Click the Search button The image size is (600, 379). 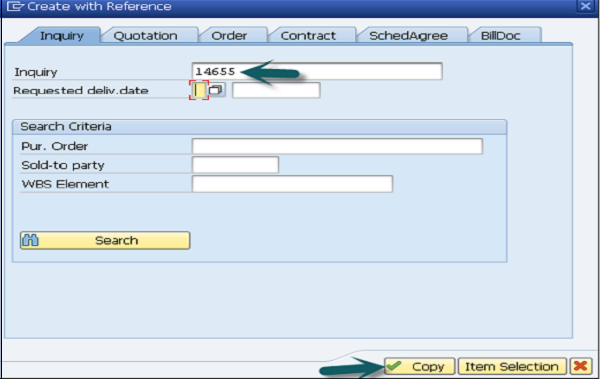pyautogui.click(x=105, y=240)
